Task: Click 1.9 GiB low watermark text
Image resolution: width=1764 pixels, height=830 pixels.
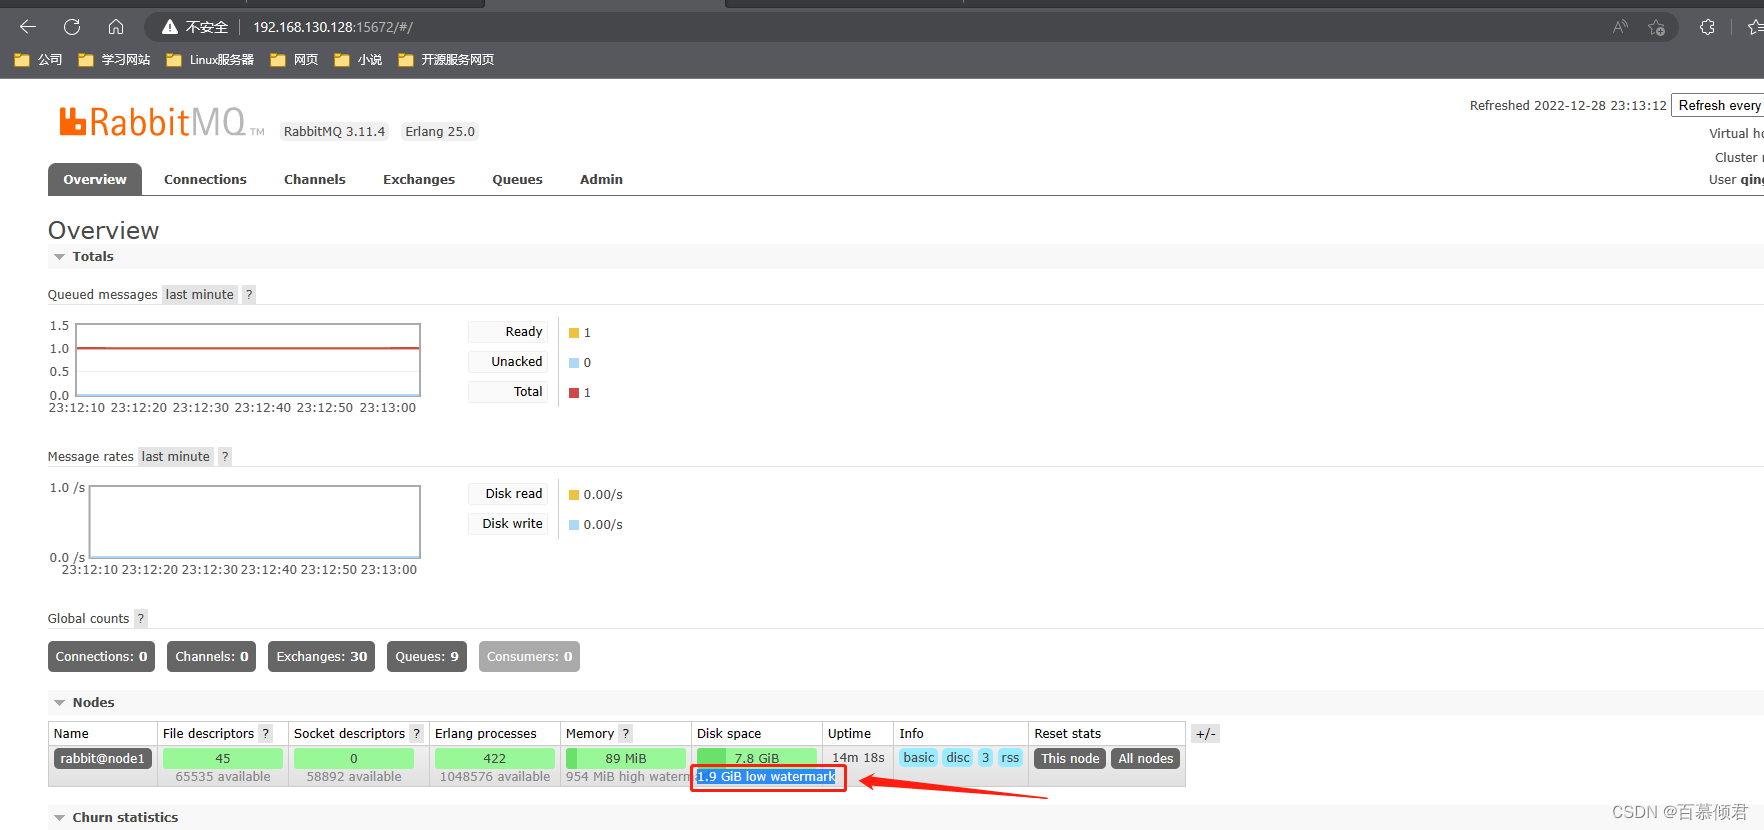Action: point(767,777)
